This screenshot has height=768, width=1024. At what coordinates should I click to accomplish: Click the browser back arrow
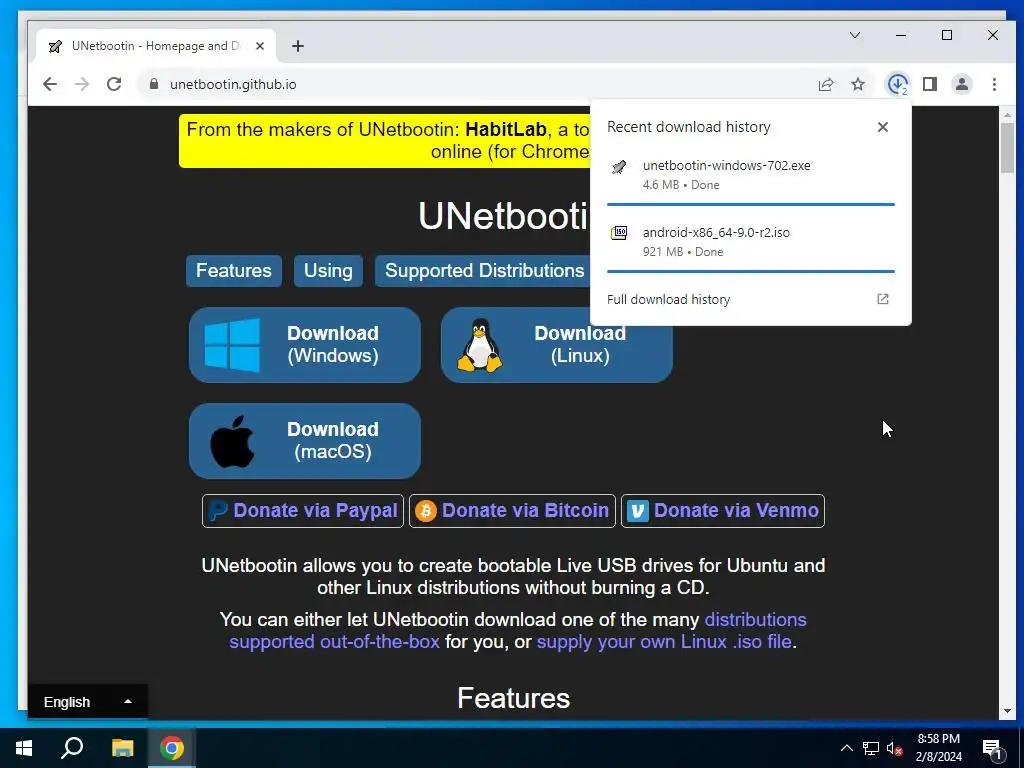point(50,84)
